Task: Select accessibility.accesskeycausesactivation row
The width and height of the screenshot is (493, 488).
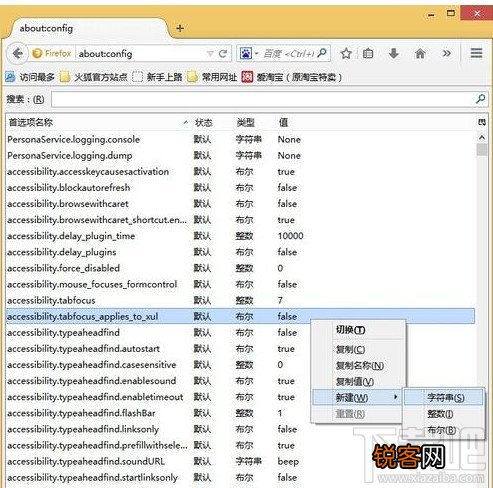Action: 240,172
